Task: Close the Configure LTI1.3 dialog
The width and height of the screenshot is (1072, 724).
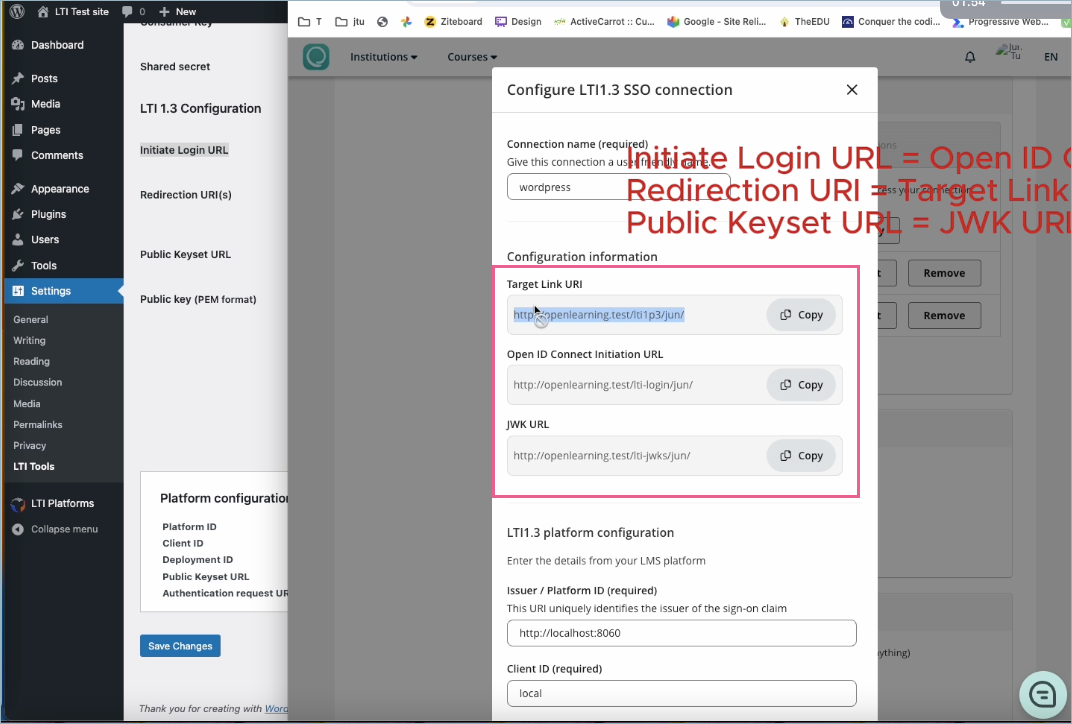Action: coord(852,90)
